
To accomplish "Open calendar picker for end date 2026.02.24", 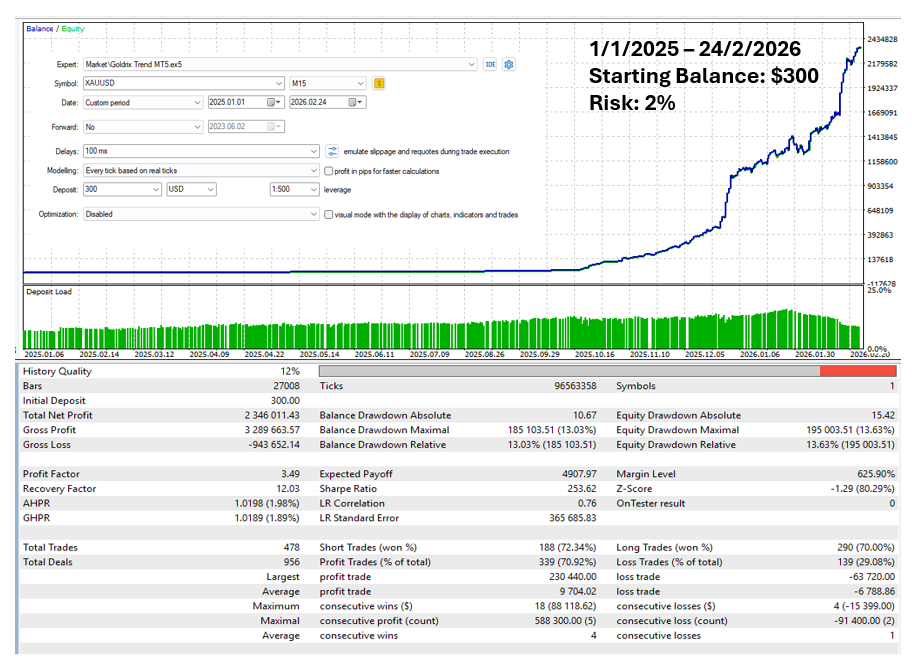I will [354, 102].
